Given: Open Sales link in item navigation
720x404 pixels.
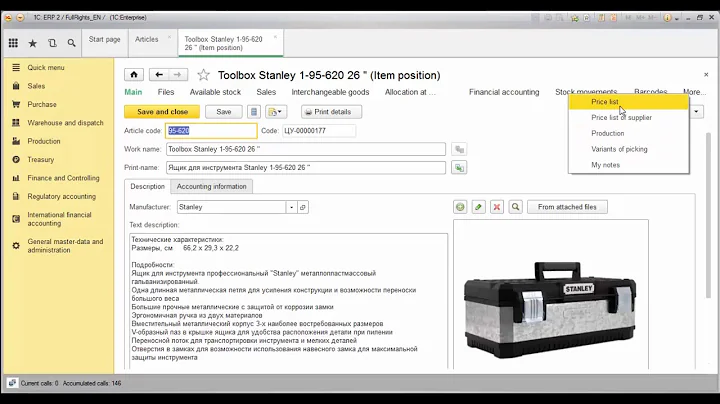Looking at the screenshot, I should [266, 92].
